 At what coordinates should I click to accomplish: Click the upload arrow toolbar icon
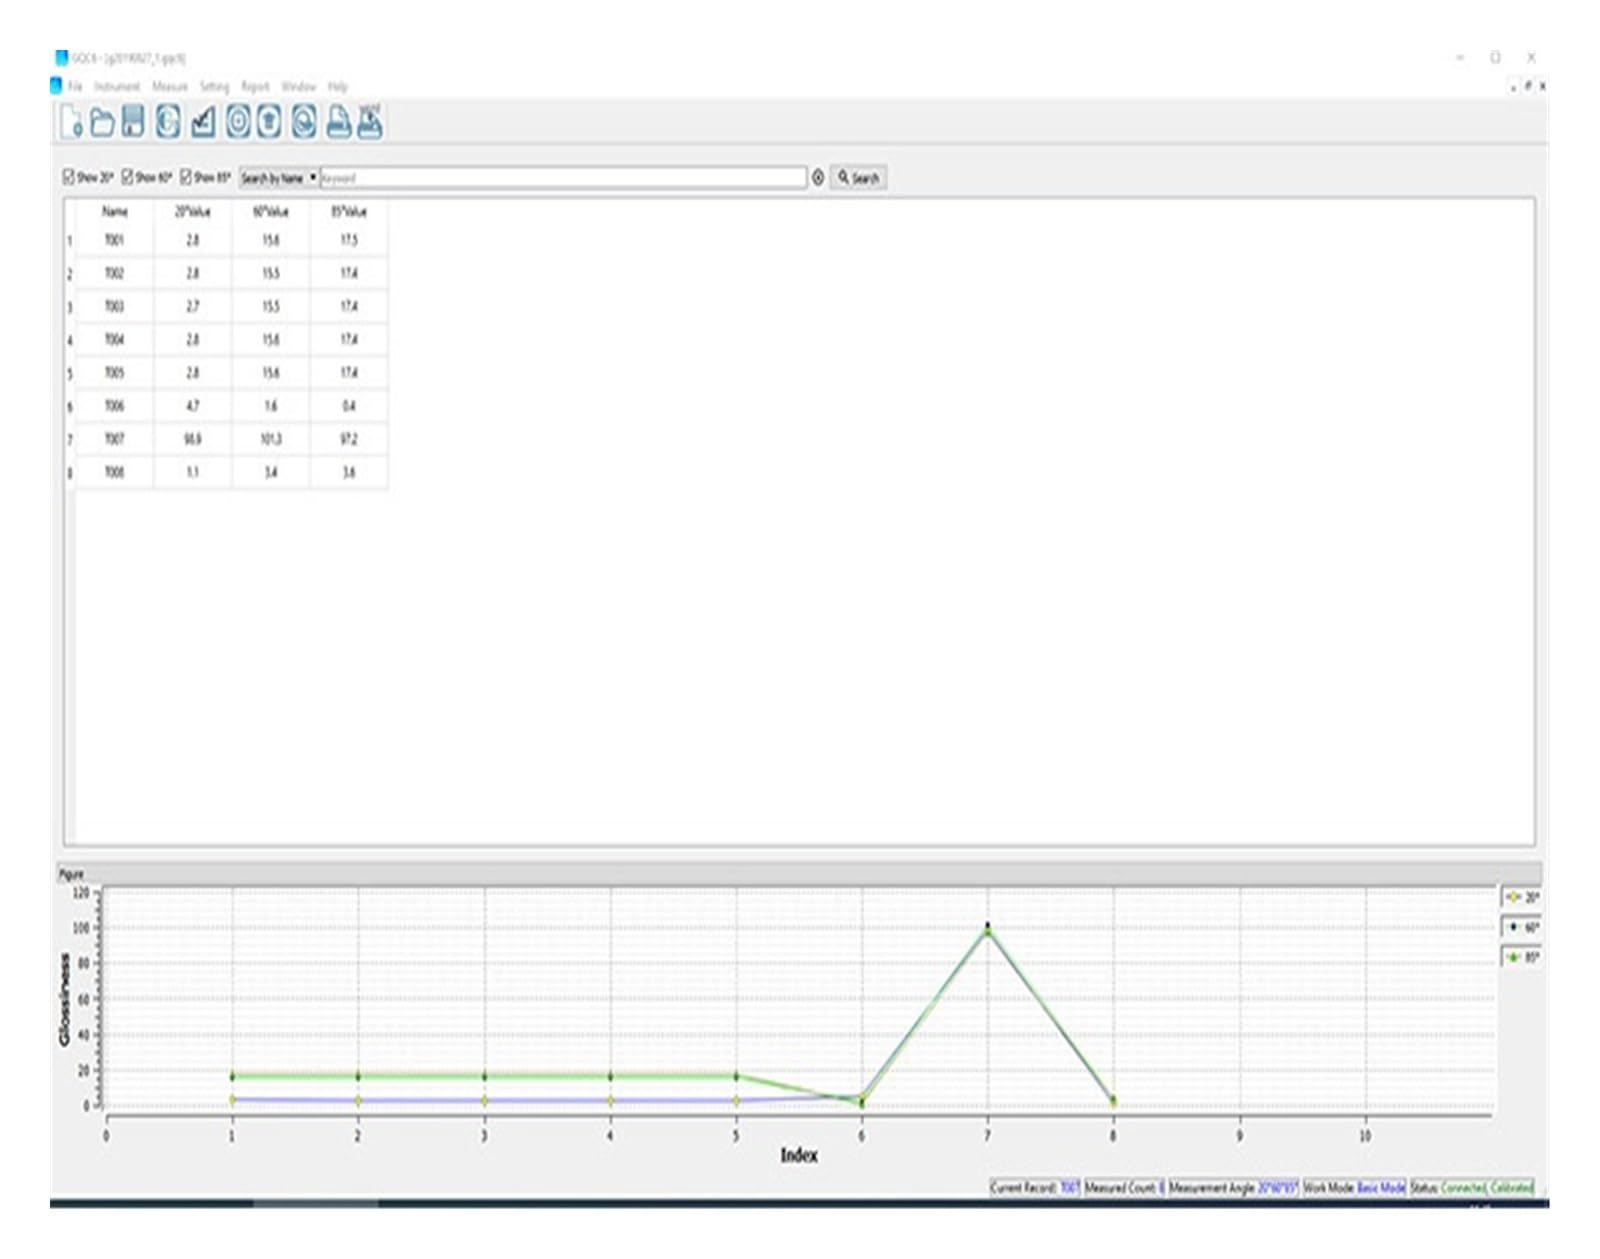pos(269,122)
